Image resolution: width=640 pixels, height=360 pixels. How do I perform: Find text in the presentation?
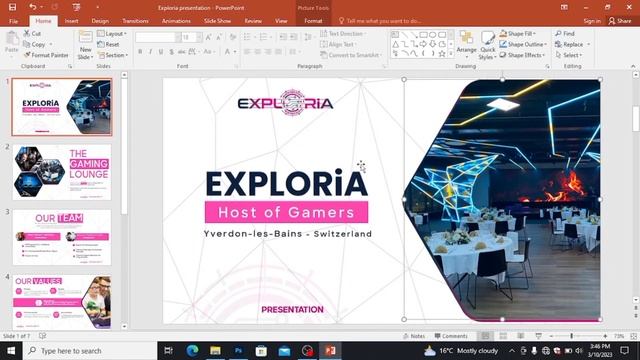[x=565, y=33]
